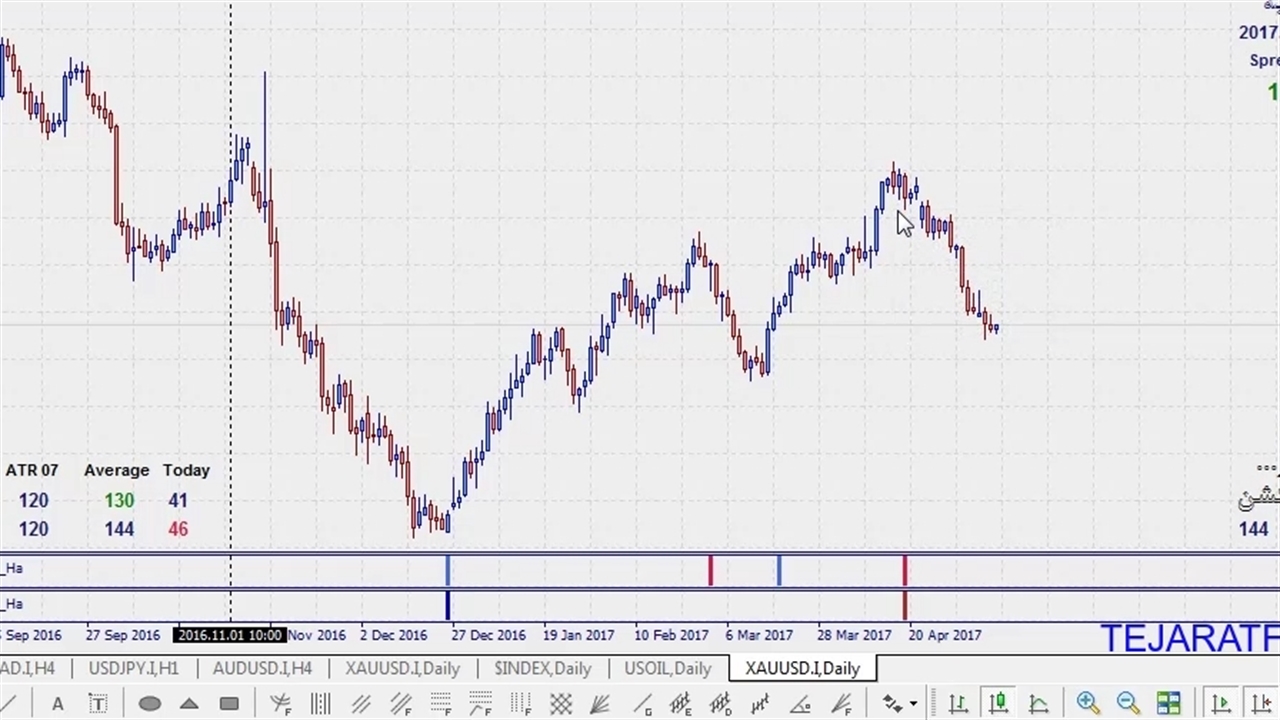Switch to the USDJPY.I,H1 chart tab
This screenshot has height=720, width=1280.
[x=133, y=668]
